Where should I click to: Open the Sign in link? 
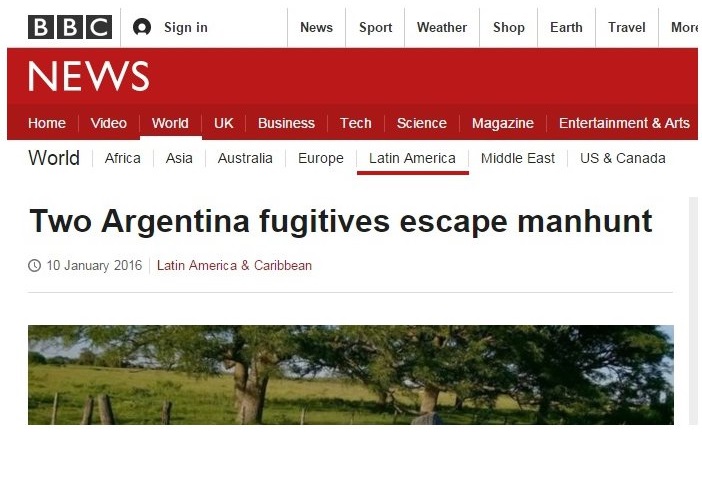coord(186,27)
